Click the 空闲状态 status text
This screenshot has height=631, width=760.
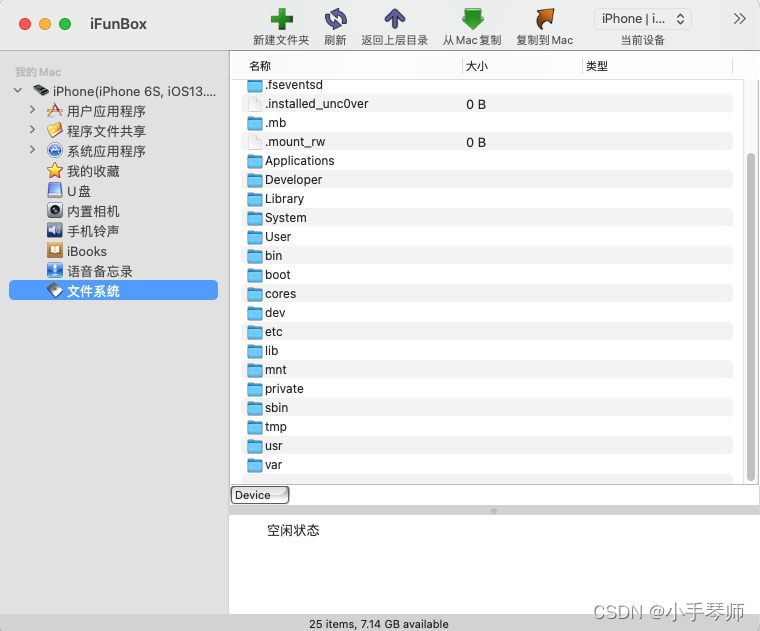(x=293, y=530)
